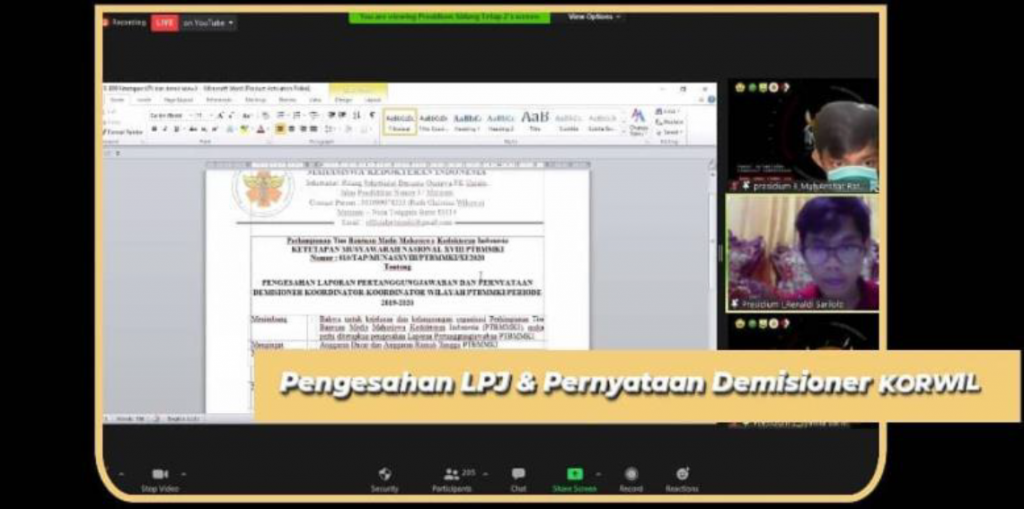The width and height of the screenshot is (1024, 509).
Task: Expand arrow next to Participants
Action: pos(485,474)
